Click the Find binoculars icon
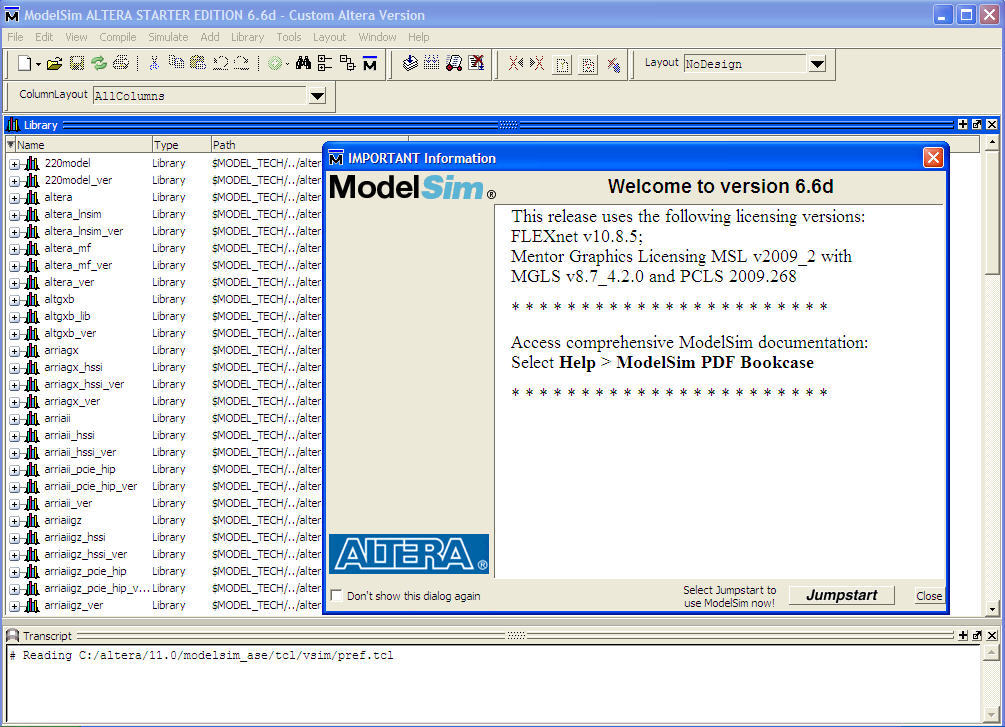The image size is (1005, 727). click(x=303, y=63)
